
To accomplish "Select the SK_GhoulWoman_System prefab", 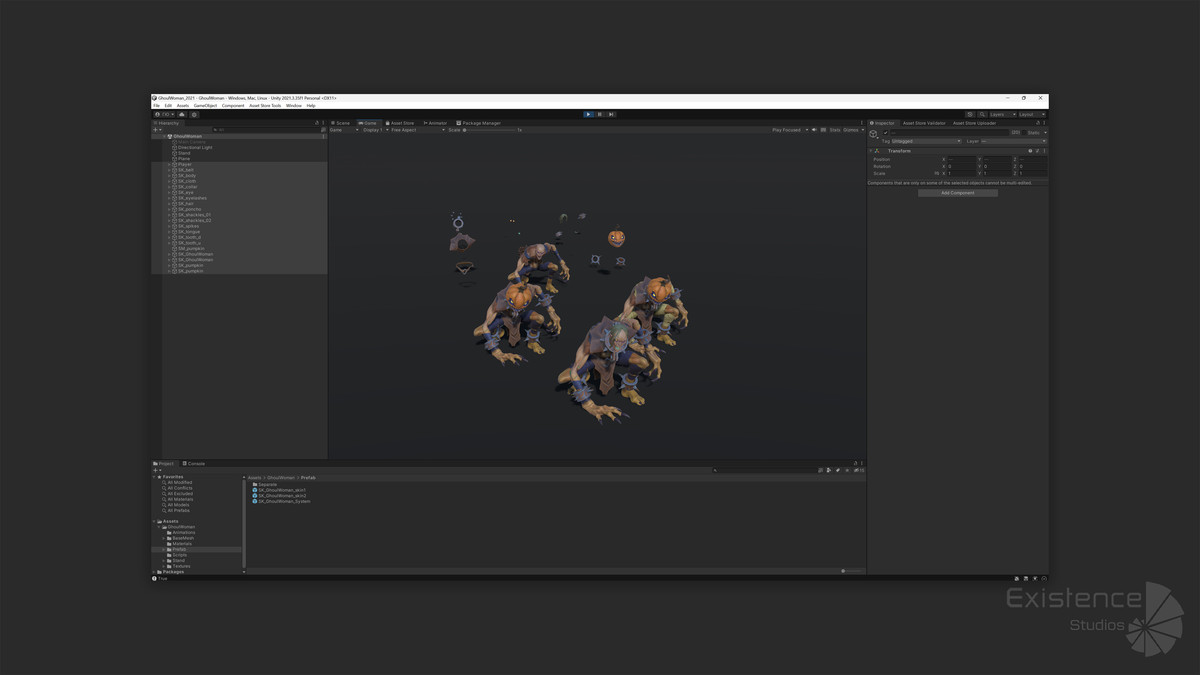I will 283,501.
